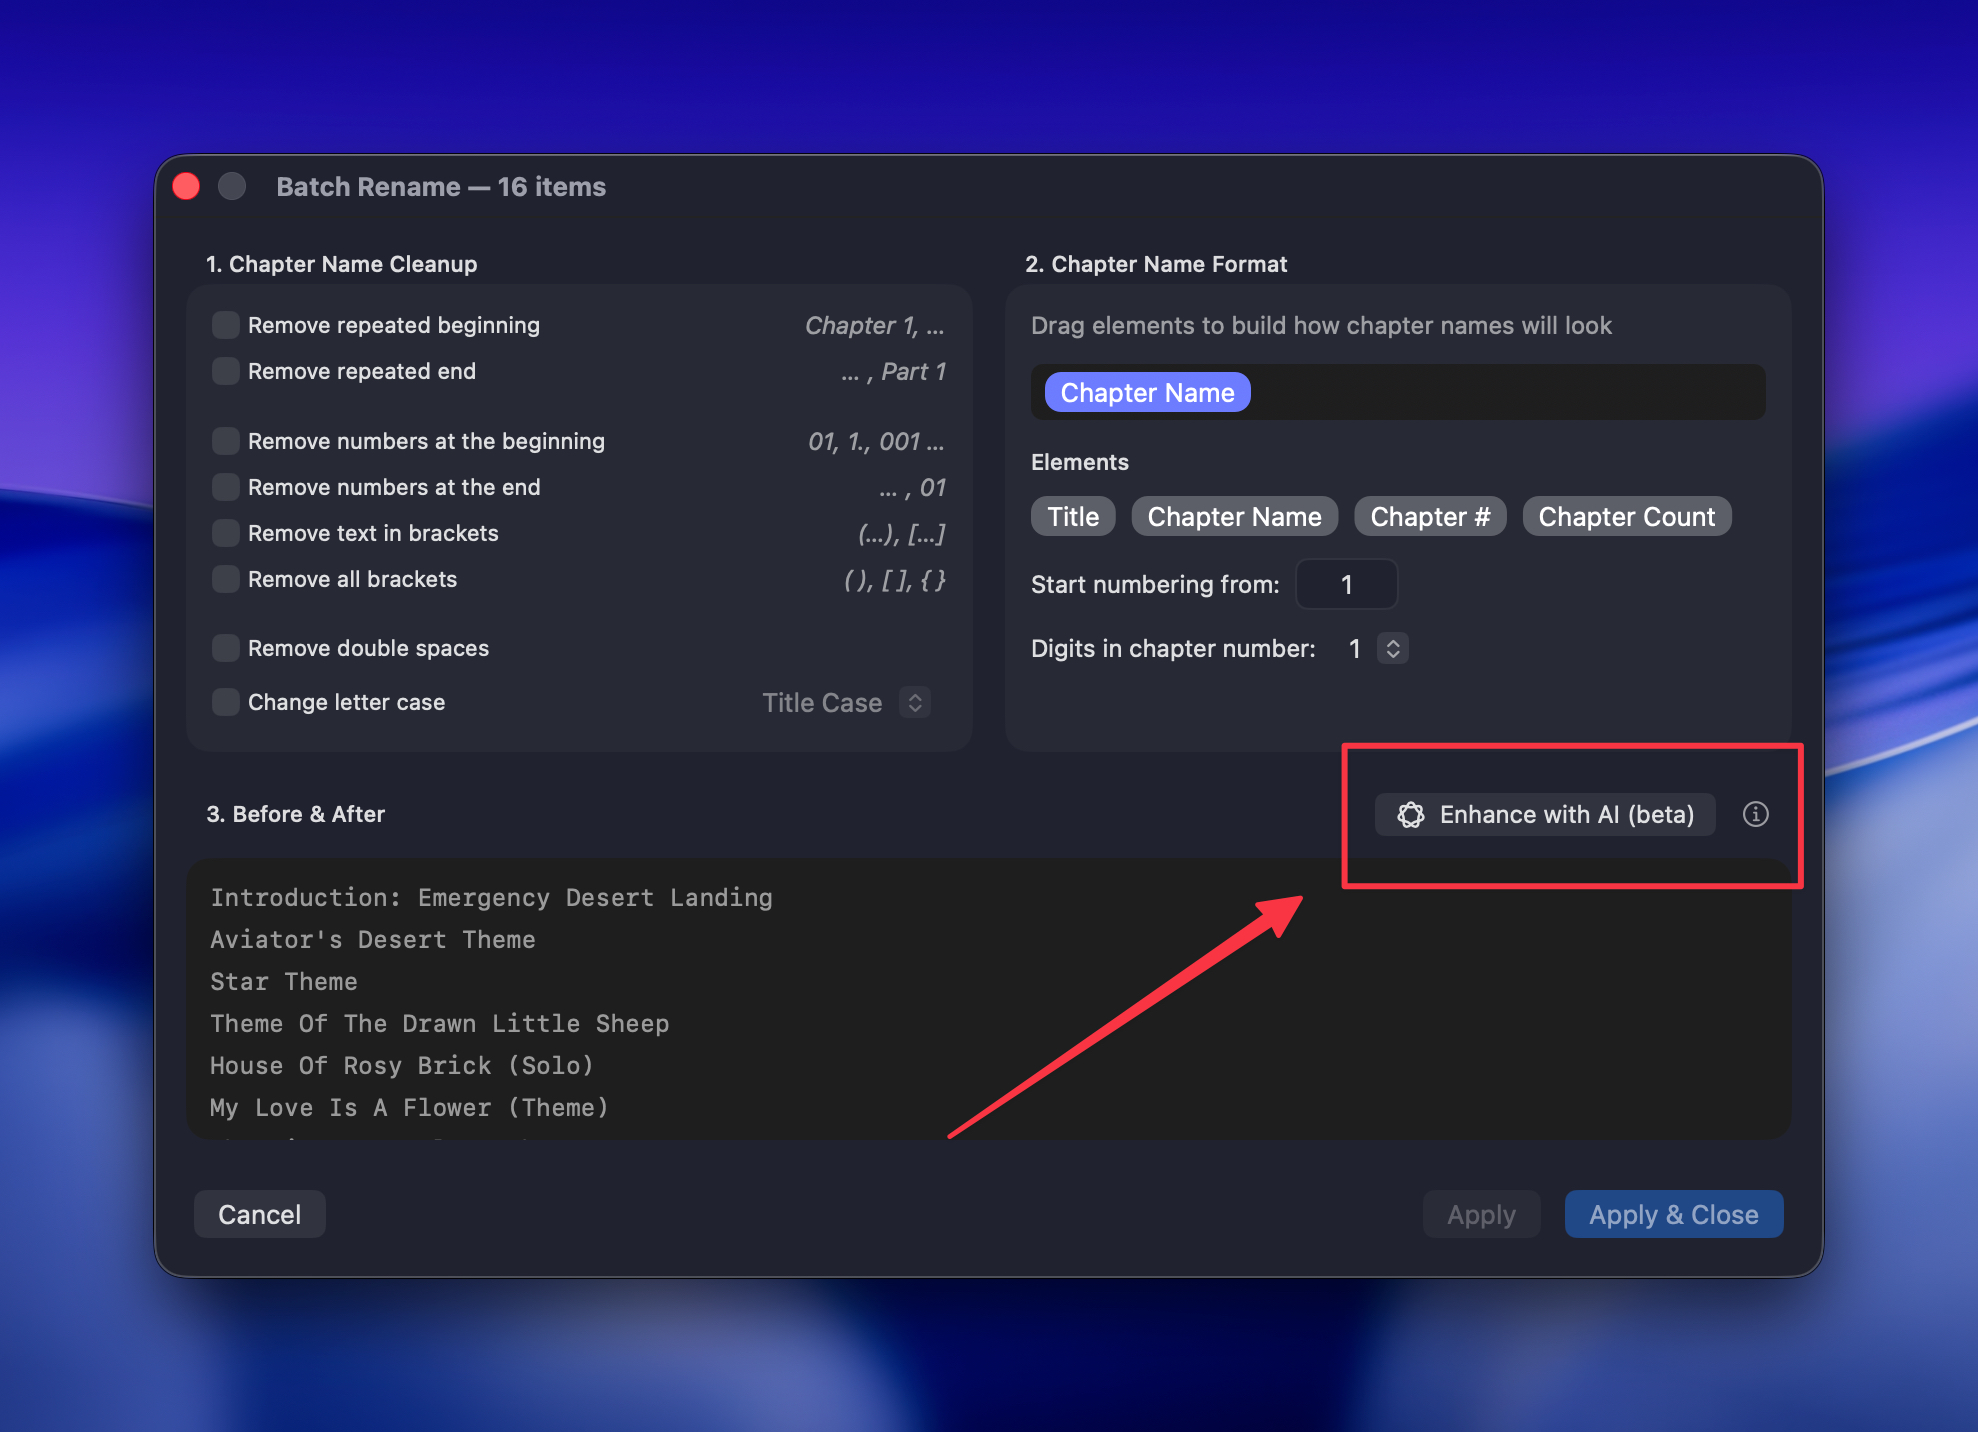This screenshot has width=1978, height=1432.
Task: Enable Remove double spaces
Action: 226,648
